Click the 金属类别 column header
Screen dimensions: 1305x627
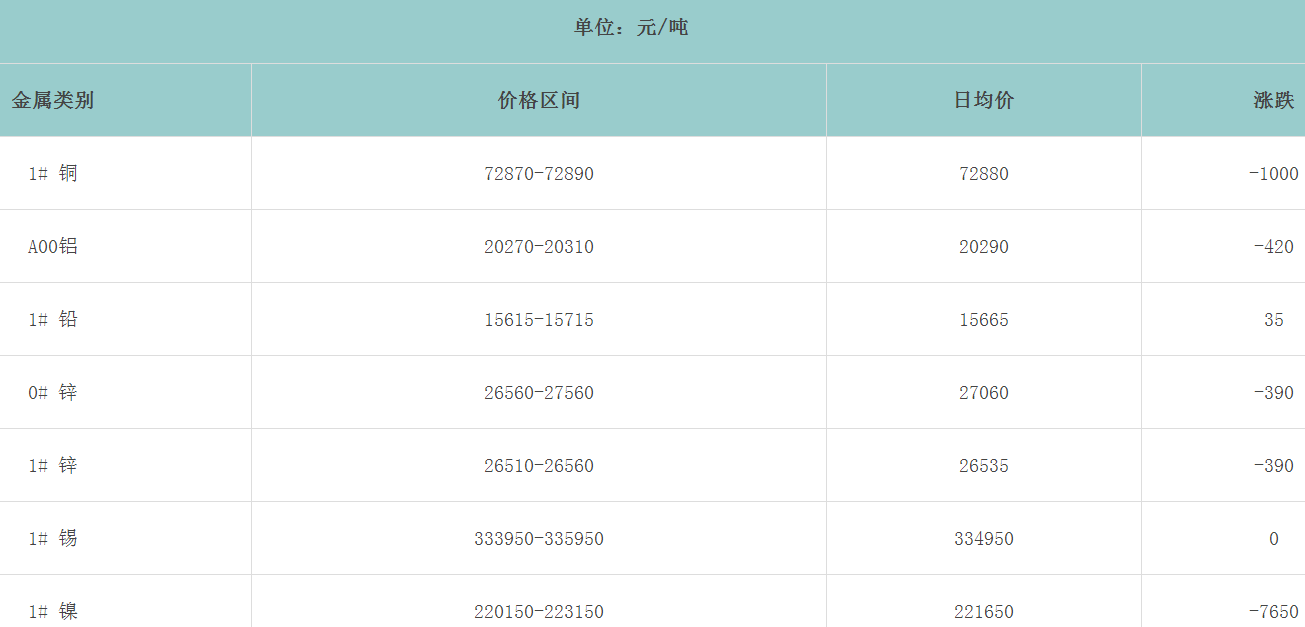point(53,100)
